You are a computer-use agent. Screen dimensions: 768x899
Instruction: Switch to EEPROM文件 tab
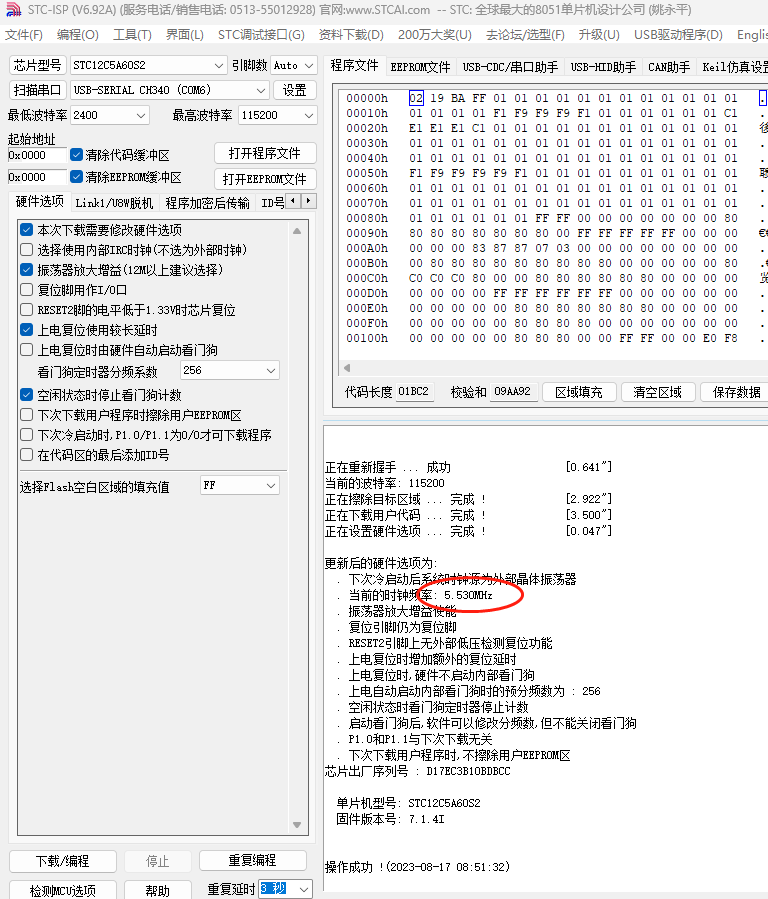(x=420, y=67)
